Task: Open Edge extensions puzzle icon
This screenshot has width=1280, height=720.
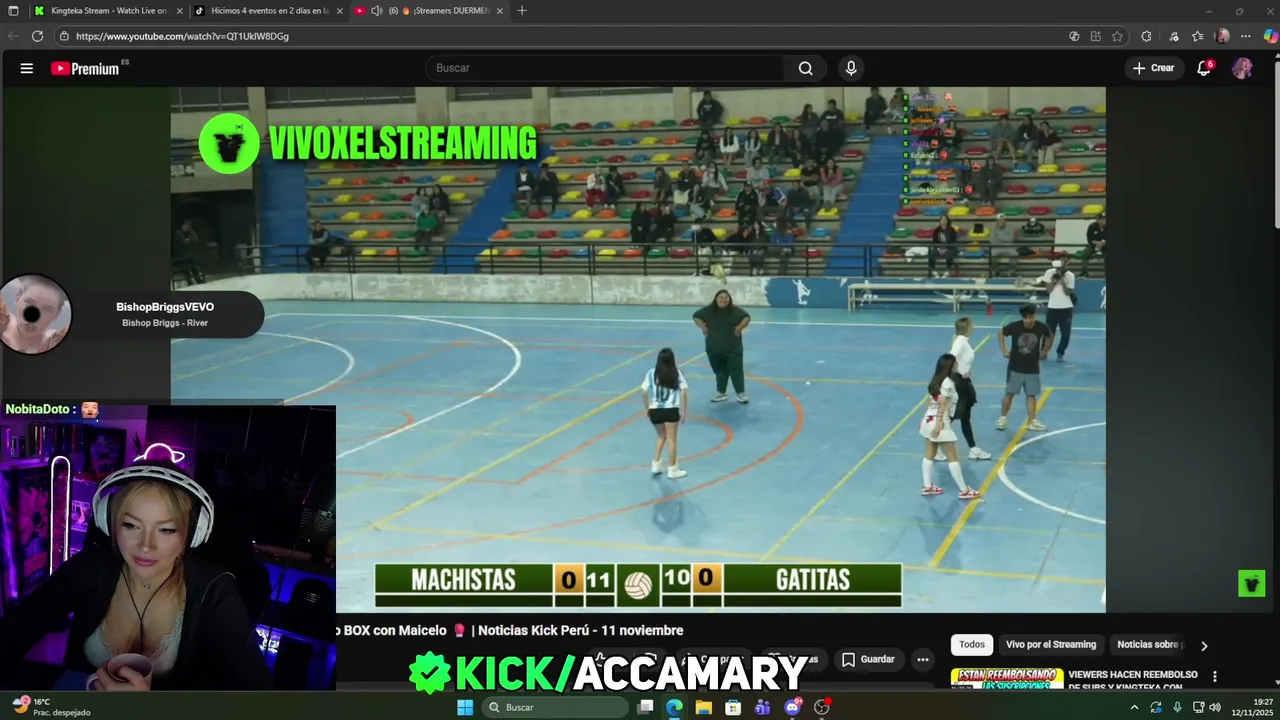Action: click(x=1146, y=36)
